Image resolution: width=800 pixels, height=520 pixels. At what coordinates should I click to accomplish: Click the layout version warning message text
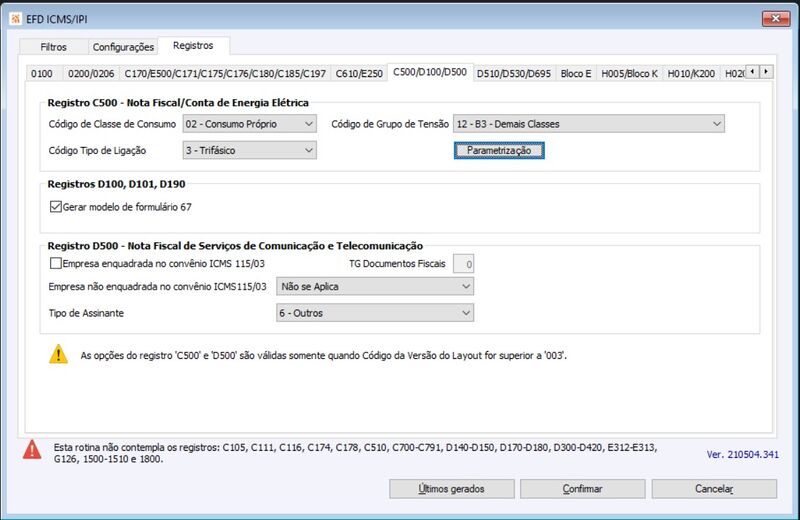[x=323, y=355]
